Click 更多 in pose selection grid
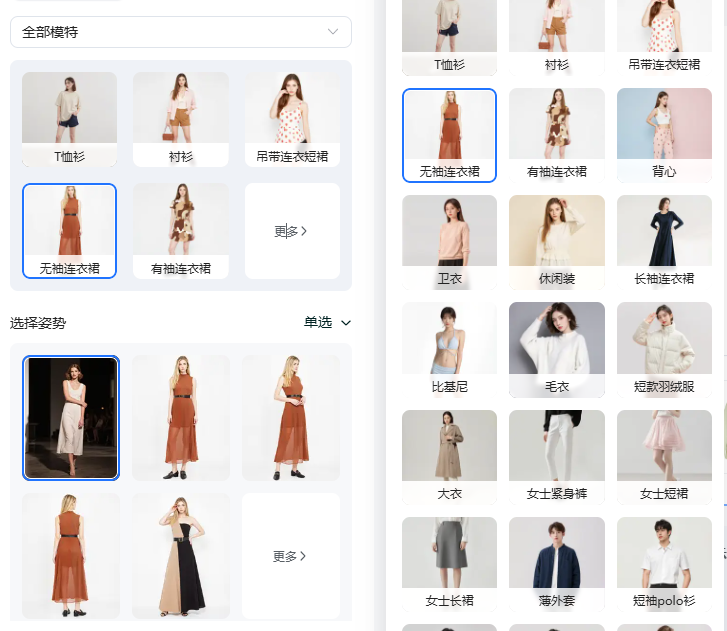This screenshot has width=727, height=631. [x=291, y=556]
